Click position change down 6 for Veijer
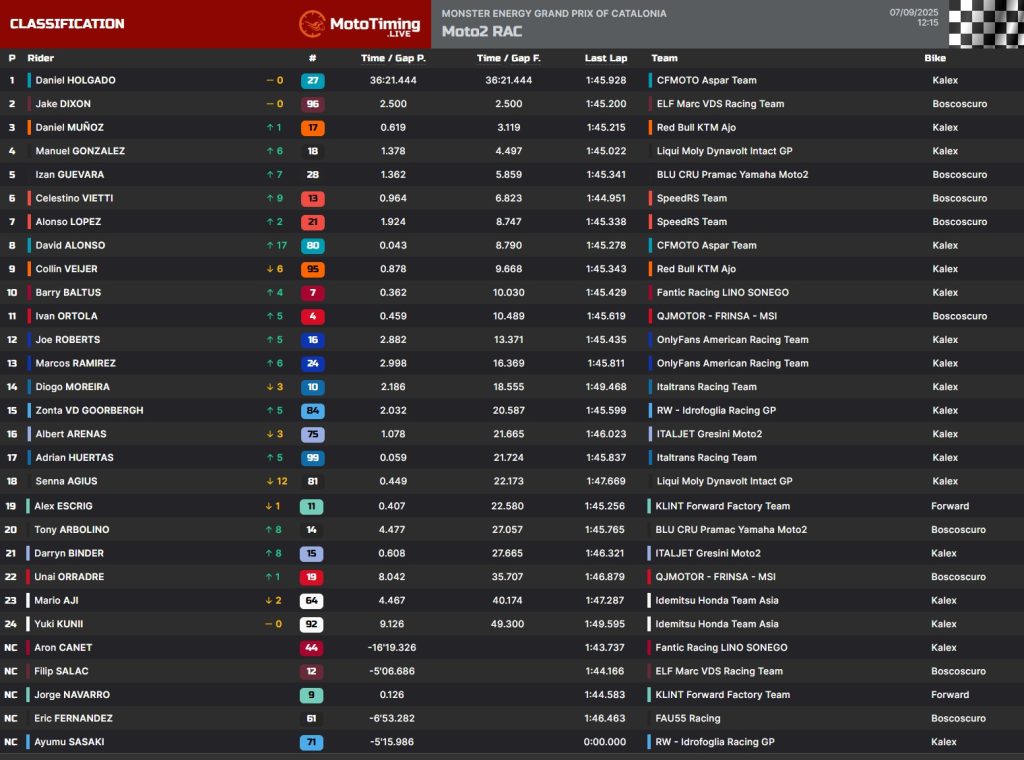This screenshot has height=760, width=1024. pyautogui.click(x=275, y=269)
